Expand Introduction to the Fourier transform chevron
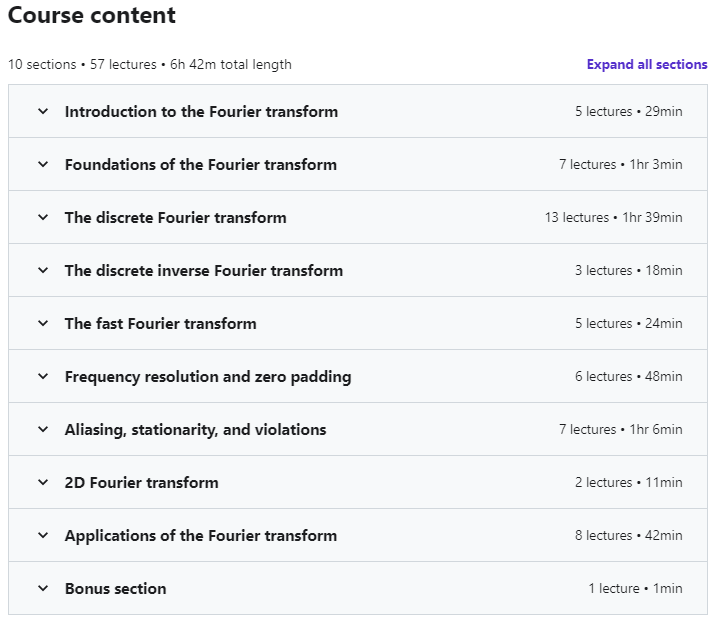 click(x=43, y=112)
